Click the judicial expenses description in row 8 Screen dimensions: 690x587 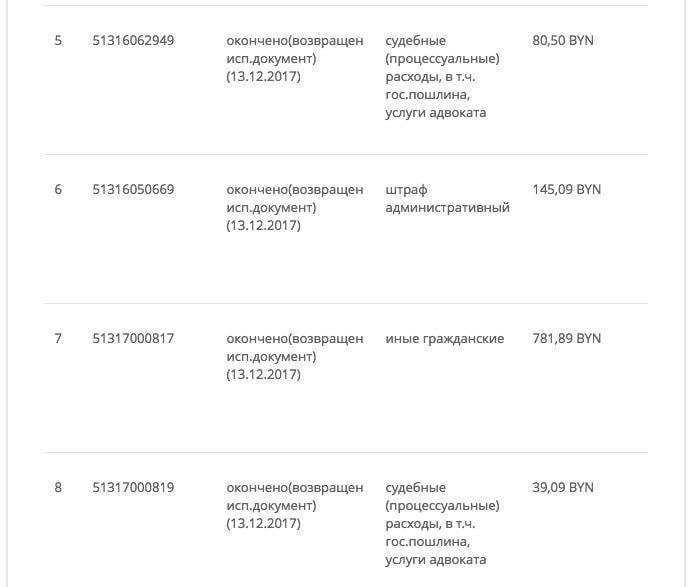442,523
